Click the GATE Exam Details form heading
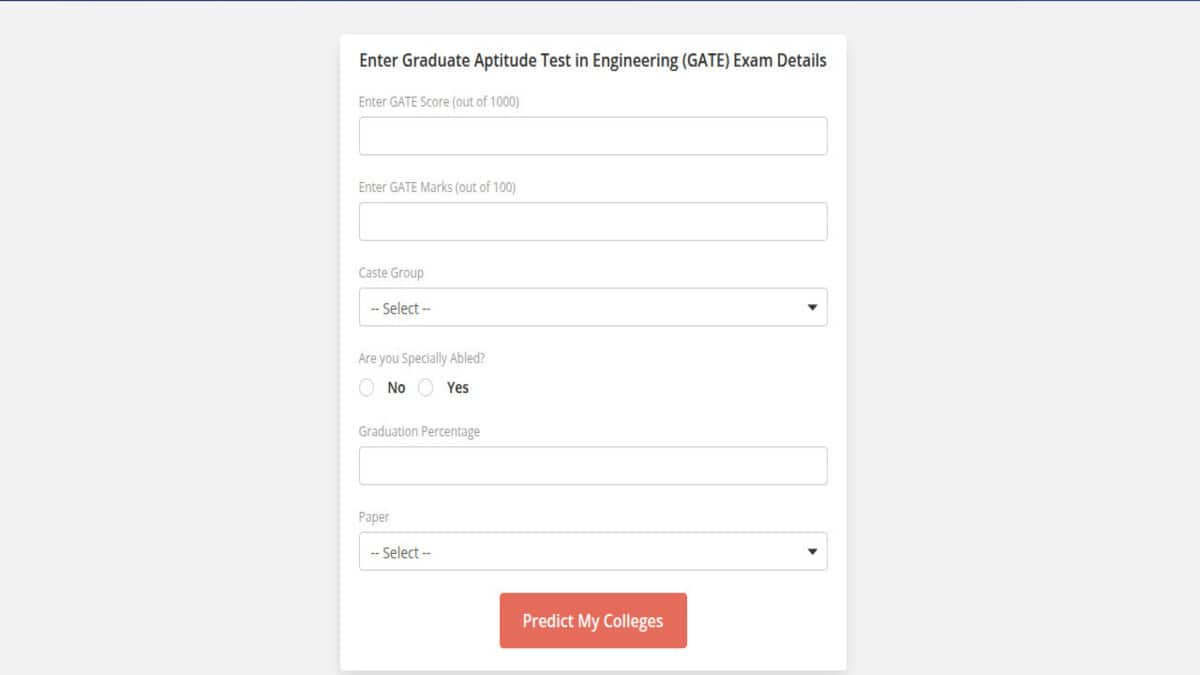The height and width of the screenshot is (675, 1200). [x=592, y=61]
